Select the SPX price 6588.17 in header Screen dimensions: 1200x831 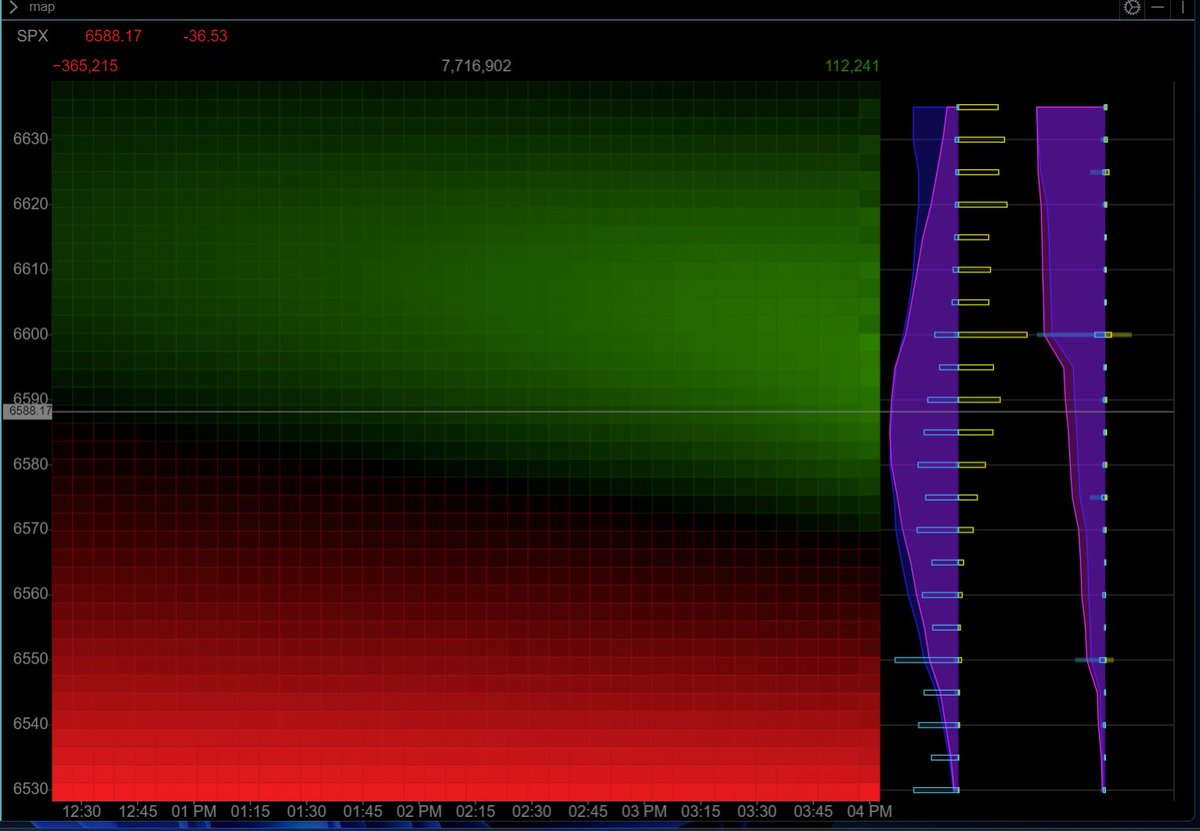click(113, 37)
